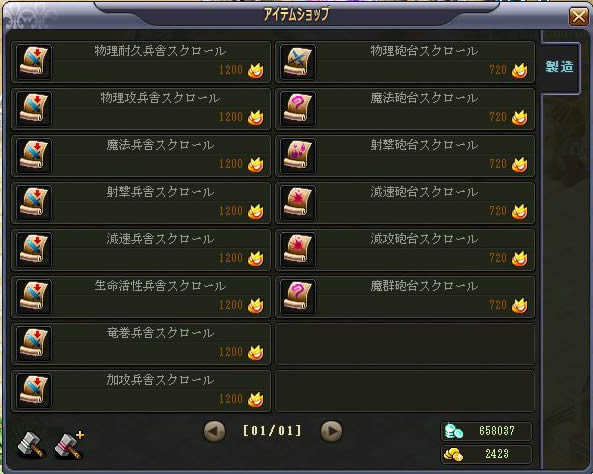Select the 射撃砲台スクロール scroll icon
Screen dimensions: 593x474
(x=298, y=156)
